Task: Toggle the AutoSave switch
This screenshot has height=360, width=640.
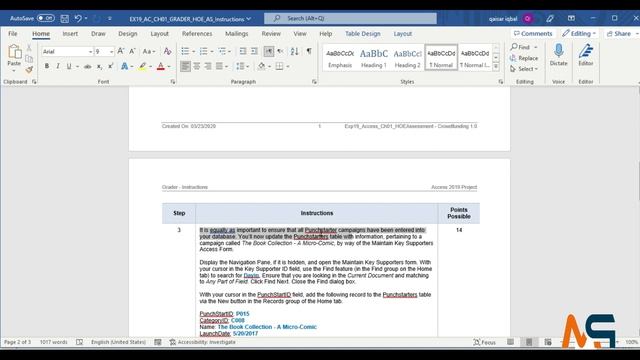Action: [45, 18]
